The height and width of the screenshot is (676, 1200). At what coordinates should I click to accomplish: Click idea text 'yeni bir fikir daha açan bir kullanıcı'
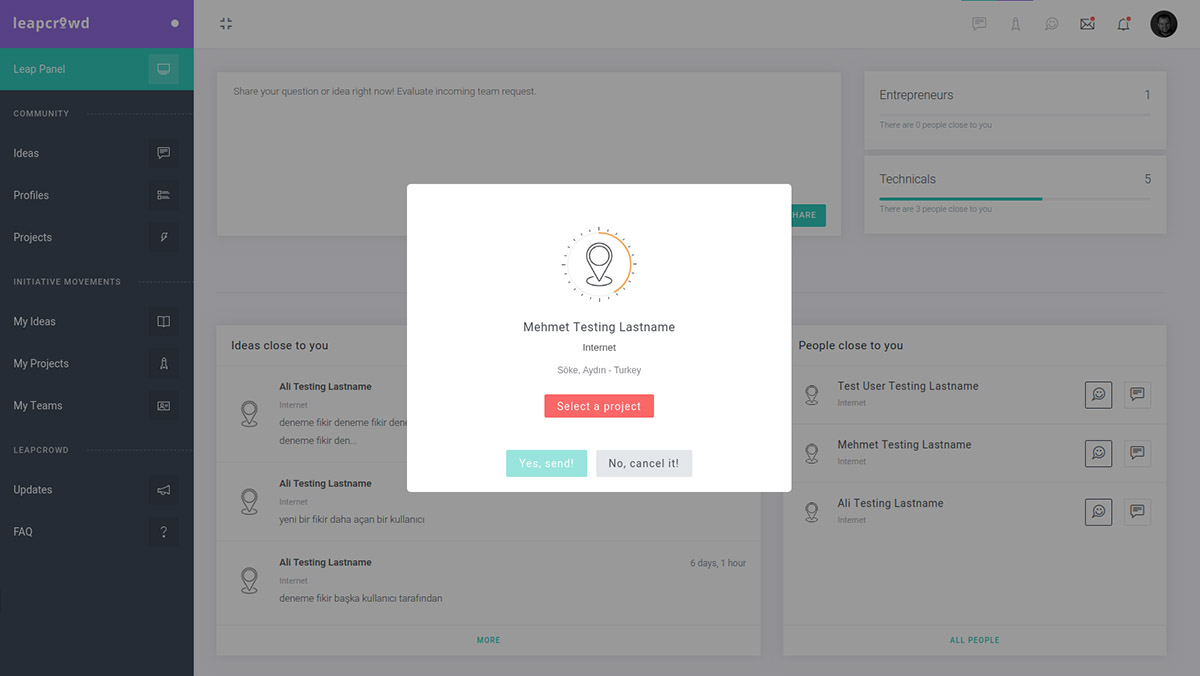352,520
